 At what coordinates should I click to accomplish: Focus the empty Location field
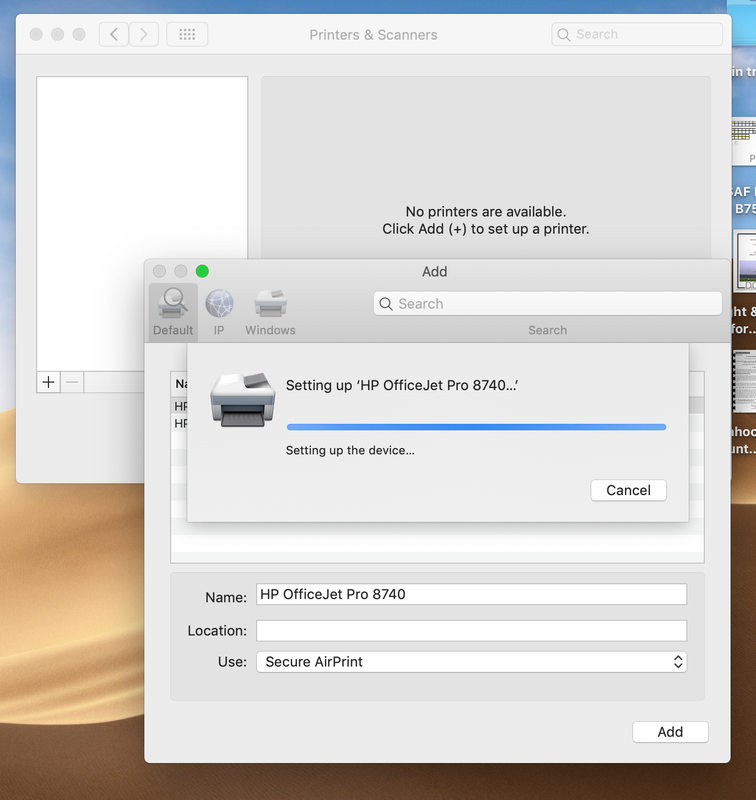point(471,630)
